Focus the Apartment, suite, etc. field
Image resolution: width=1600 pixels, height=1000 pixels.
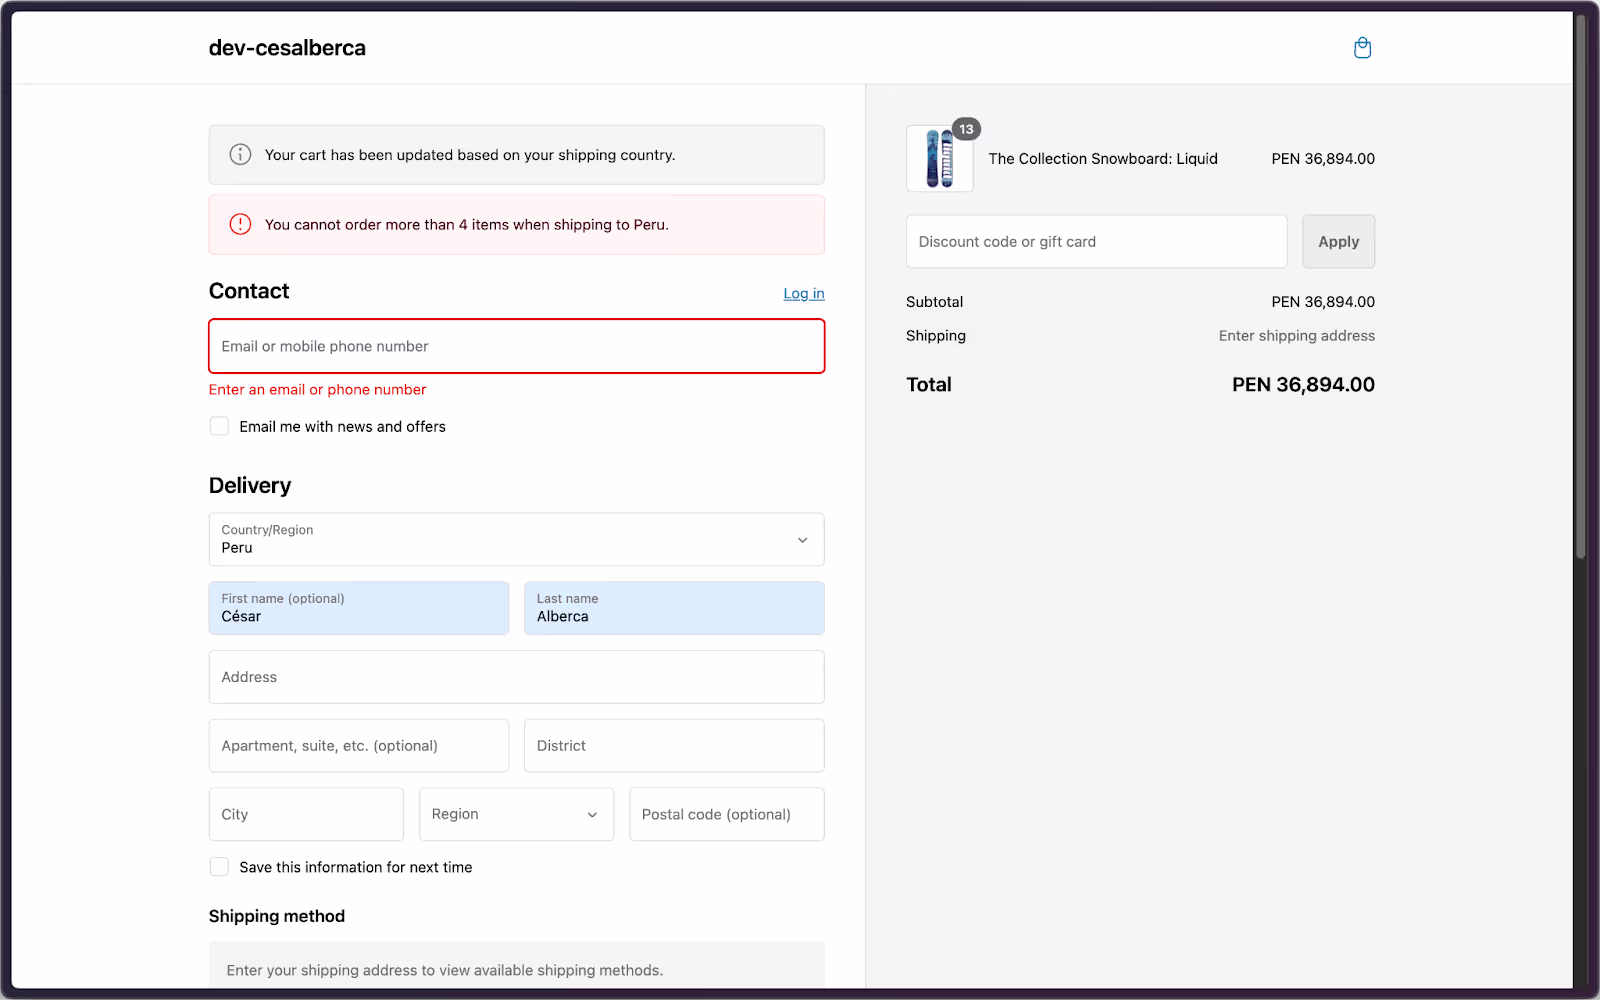click(359, 746)
